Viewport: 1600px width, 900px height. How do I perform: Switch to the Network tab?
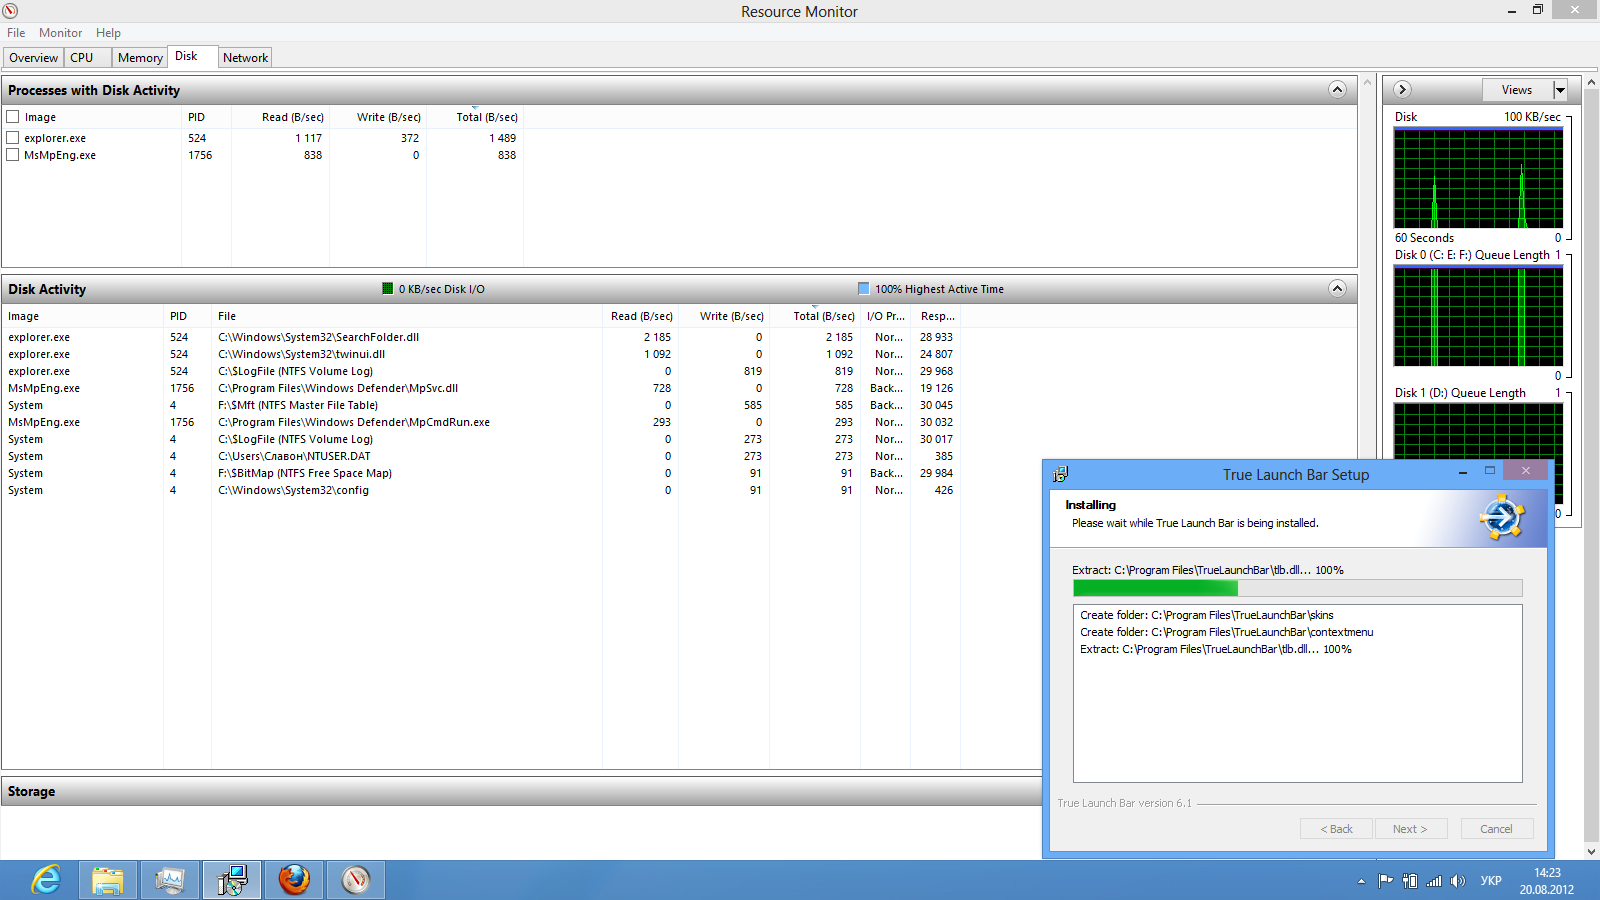[x=245, y=58]
